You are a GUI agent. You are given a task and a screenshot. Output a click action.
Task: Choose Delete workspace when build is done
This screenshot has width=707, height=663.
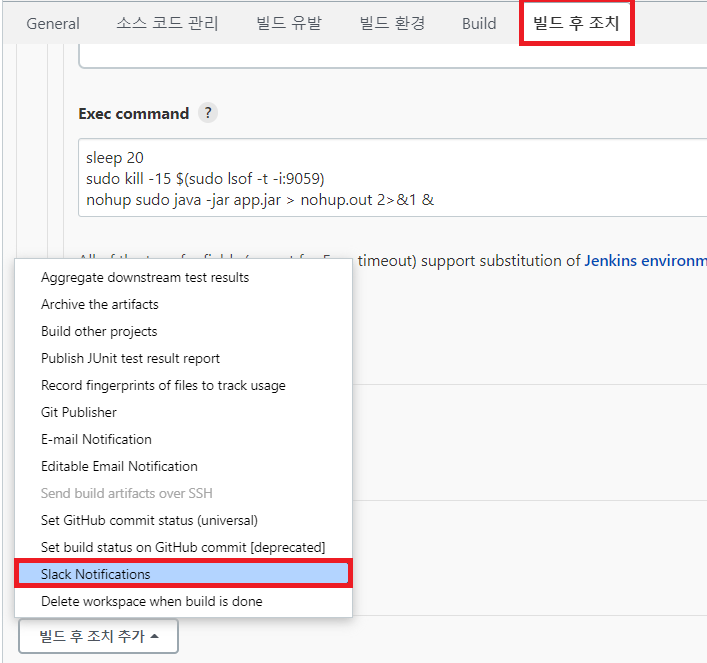click(x=184, y=601)
